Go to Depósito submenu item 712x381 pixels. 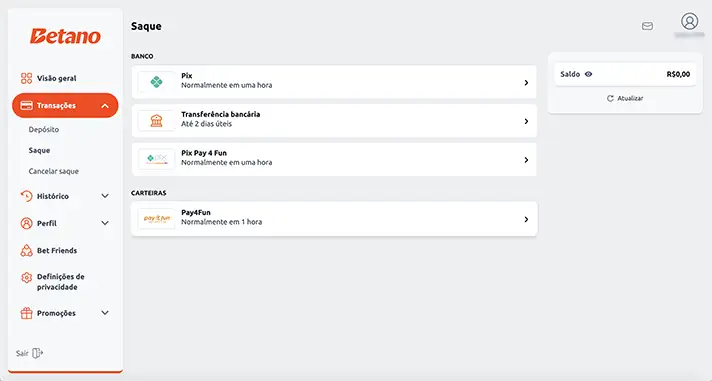44,129
